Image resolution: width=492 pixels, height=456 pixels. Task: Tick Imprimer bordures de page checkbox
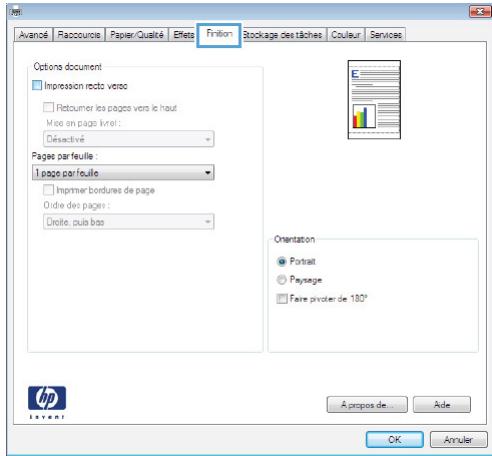point(48,190)
